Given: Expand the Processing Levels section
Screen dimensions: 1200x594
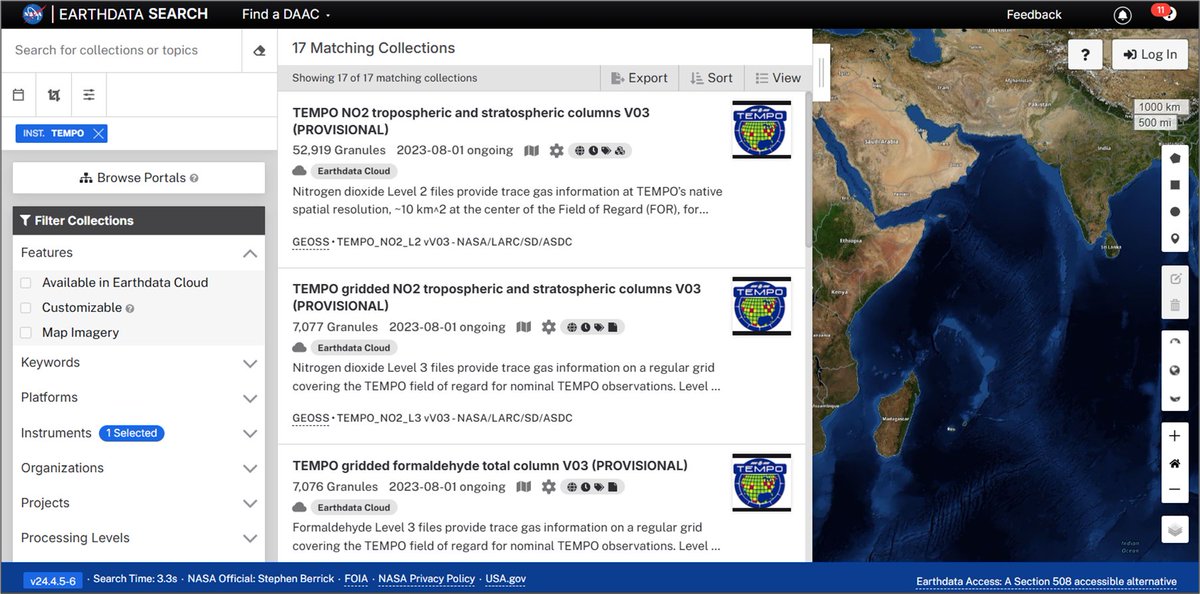Looking at the screenshot, I should pyautogui.click(x=139, y=538).
